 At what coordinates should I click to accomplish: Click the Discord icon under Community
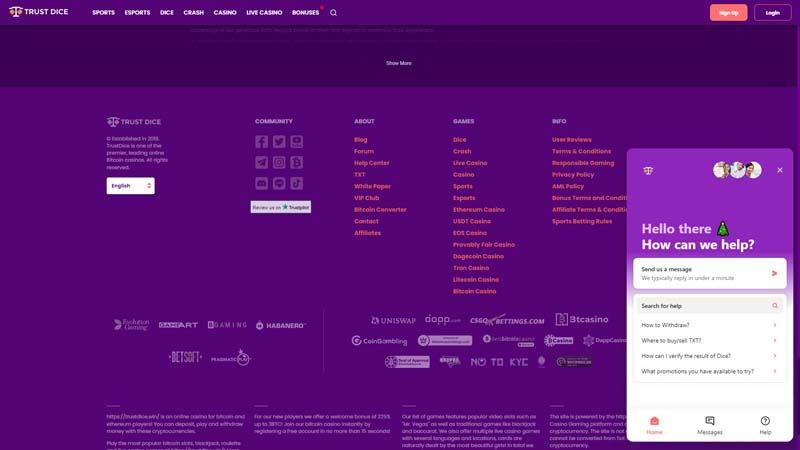click(x=261, y=184)
